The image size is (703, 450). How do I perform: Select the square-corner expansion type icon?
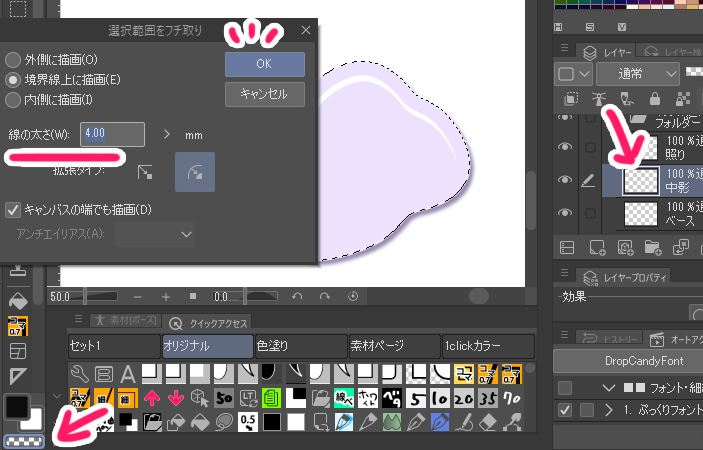(x=146, y=172)
